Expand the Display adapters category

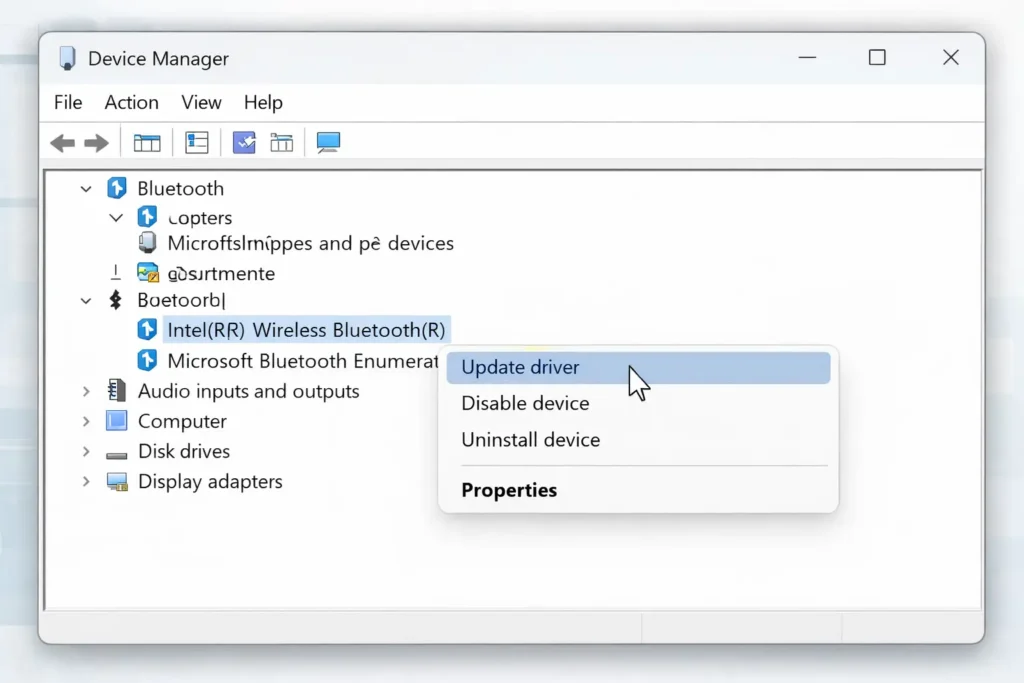[86, 481]
